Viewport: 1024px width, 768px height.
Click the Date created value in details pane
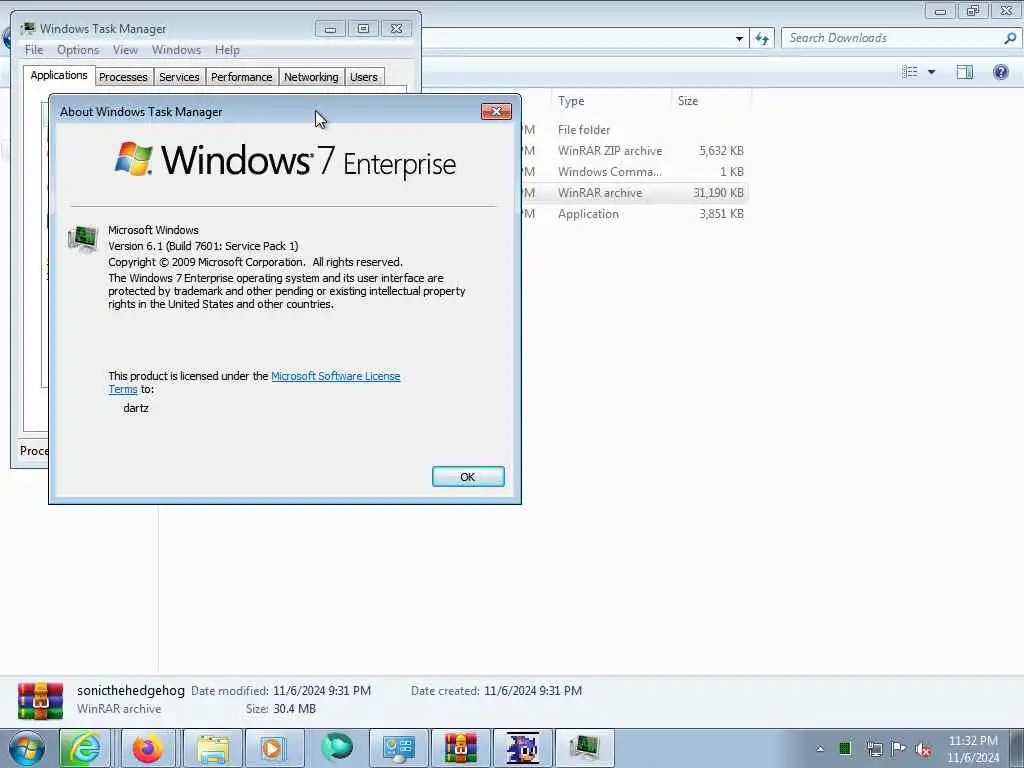point(533,691)
